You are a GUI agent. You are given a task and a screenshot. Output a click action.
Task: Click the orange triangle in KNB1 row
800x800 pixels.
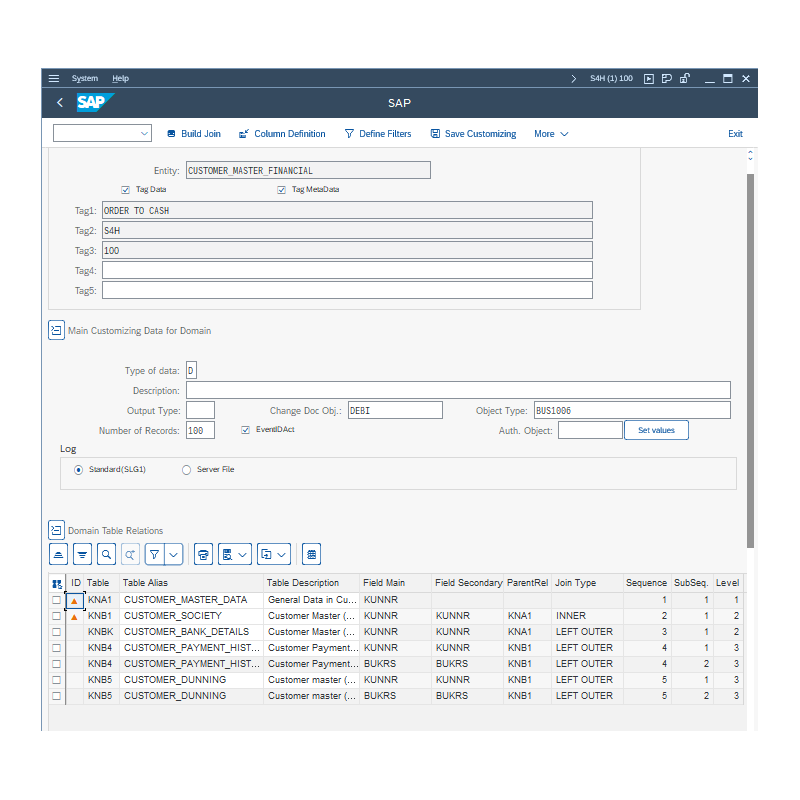click(x=74, y=616)
